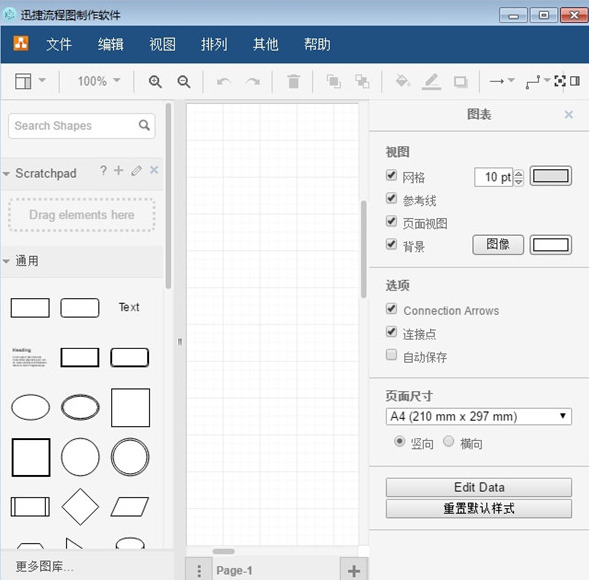Click the zoom out magnifier icon
The height and width of the screenshot is (580, 589).
coord(184,82)
